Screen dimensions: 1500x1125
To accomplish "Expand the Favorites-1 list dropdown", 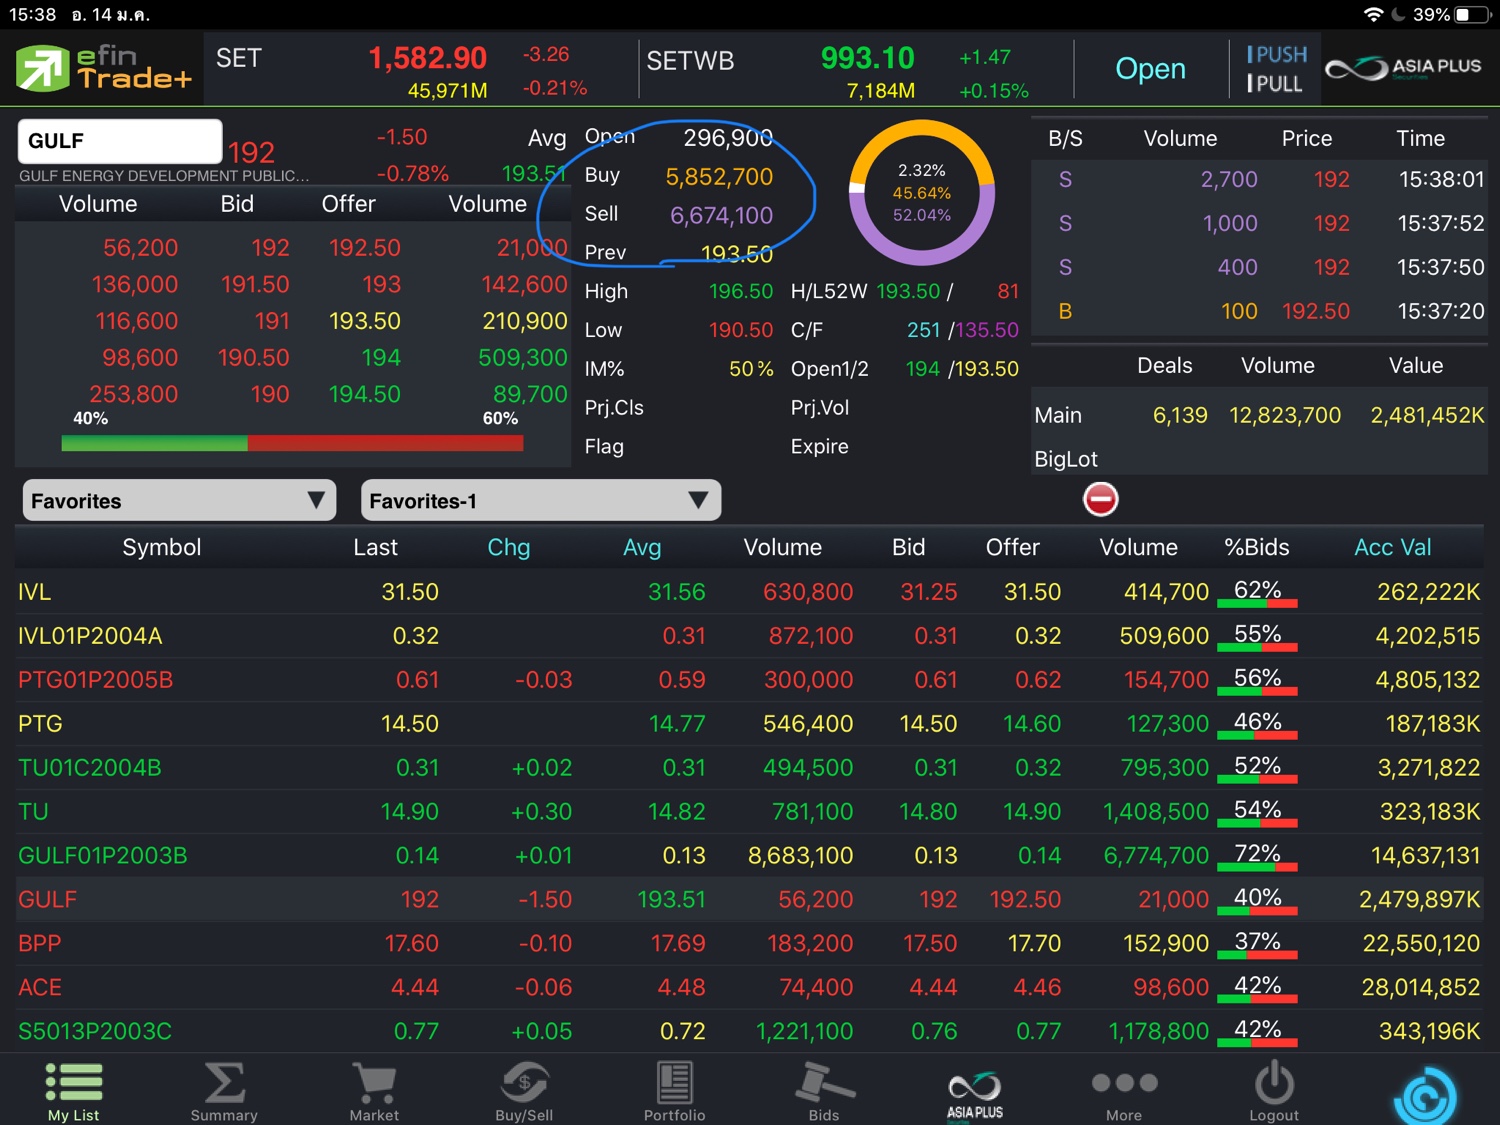I will point(540,501).
